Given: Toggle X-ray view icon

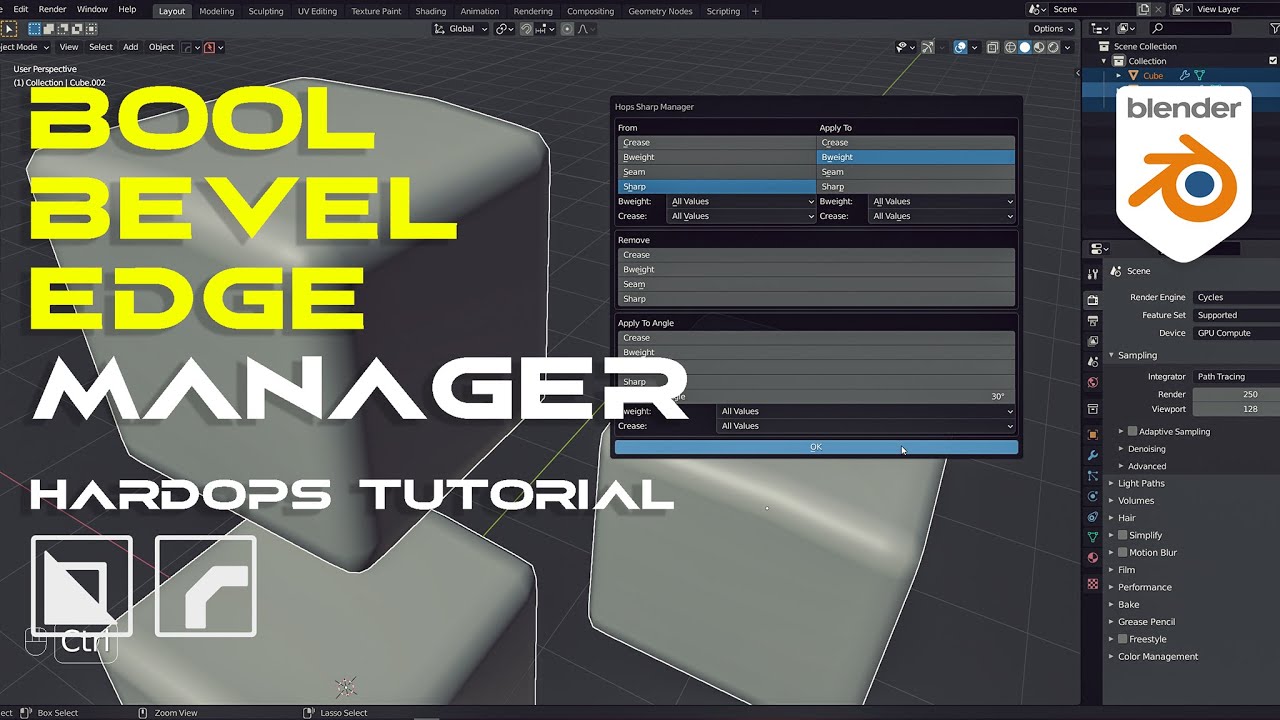Looking at the screenshot, I should click(992, 47).
